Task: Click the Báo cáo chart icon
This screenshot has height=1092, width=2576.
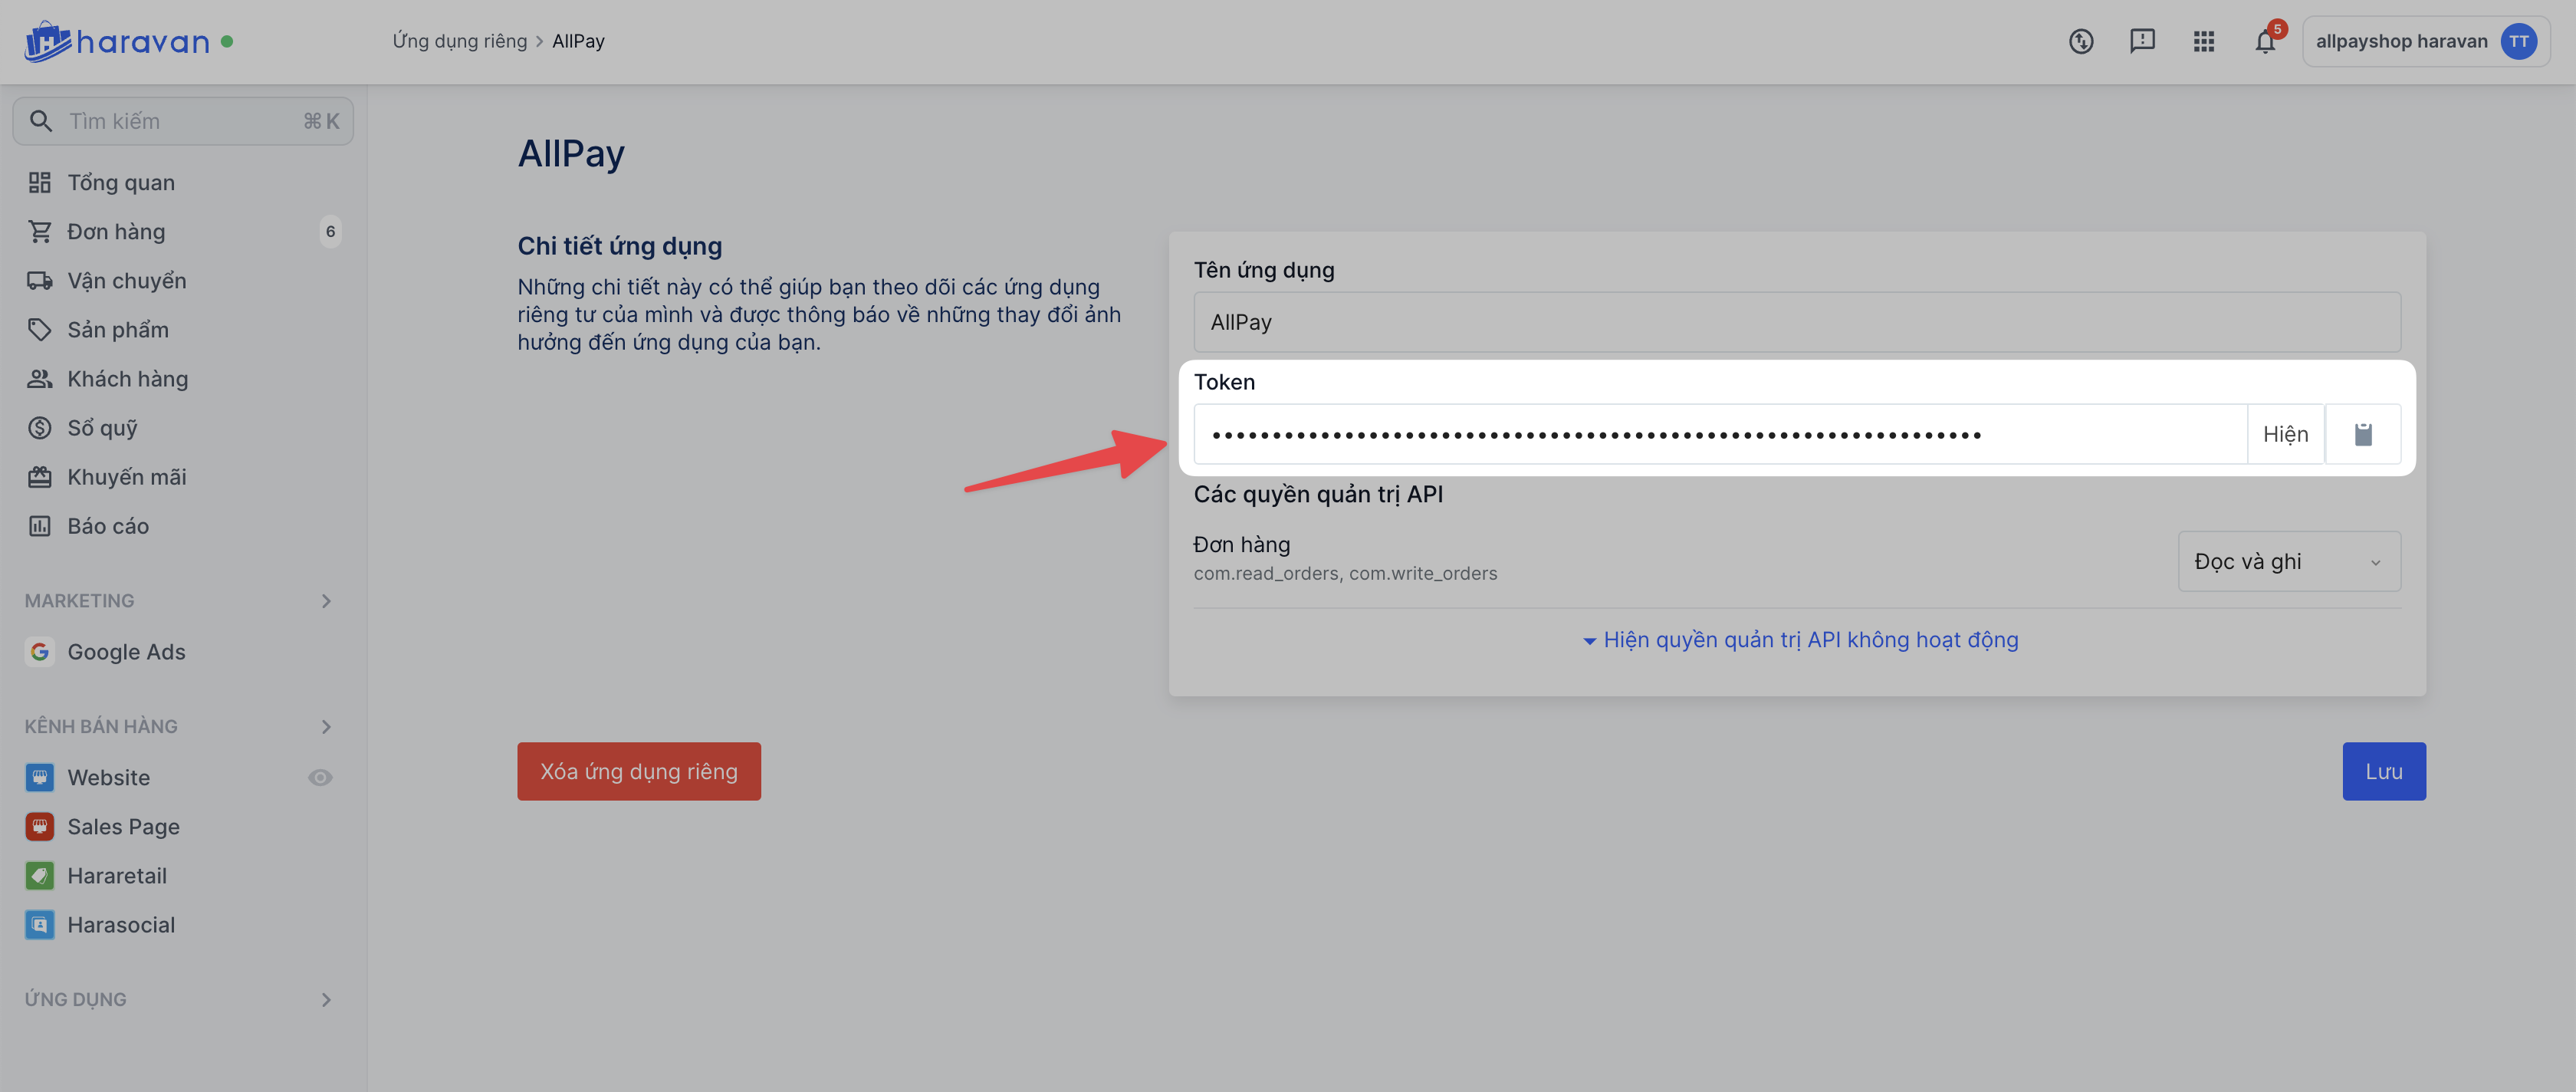Action: point(39,525)
